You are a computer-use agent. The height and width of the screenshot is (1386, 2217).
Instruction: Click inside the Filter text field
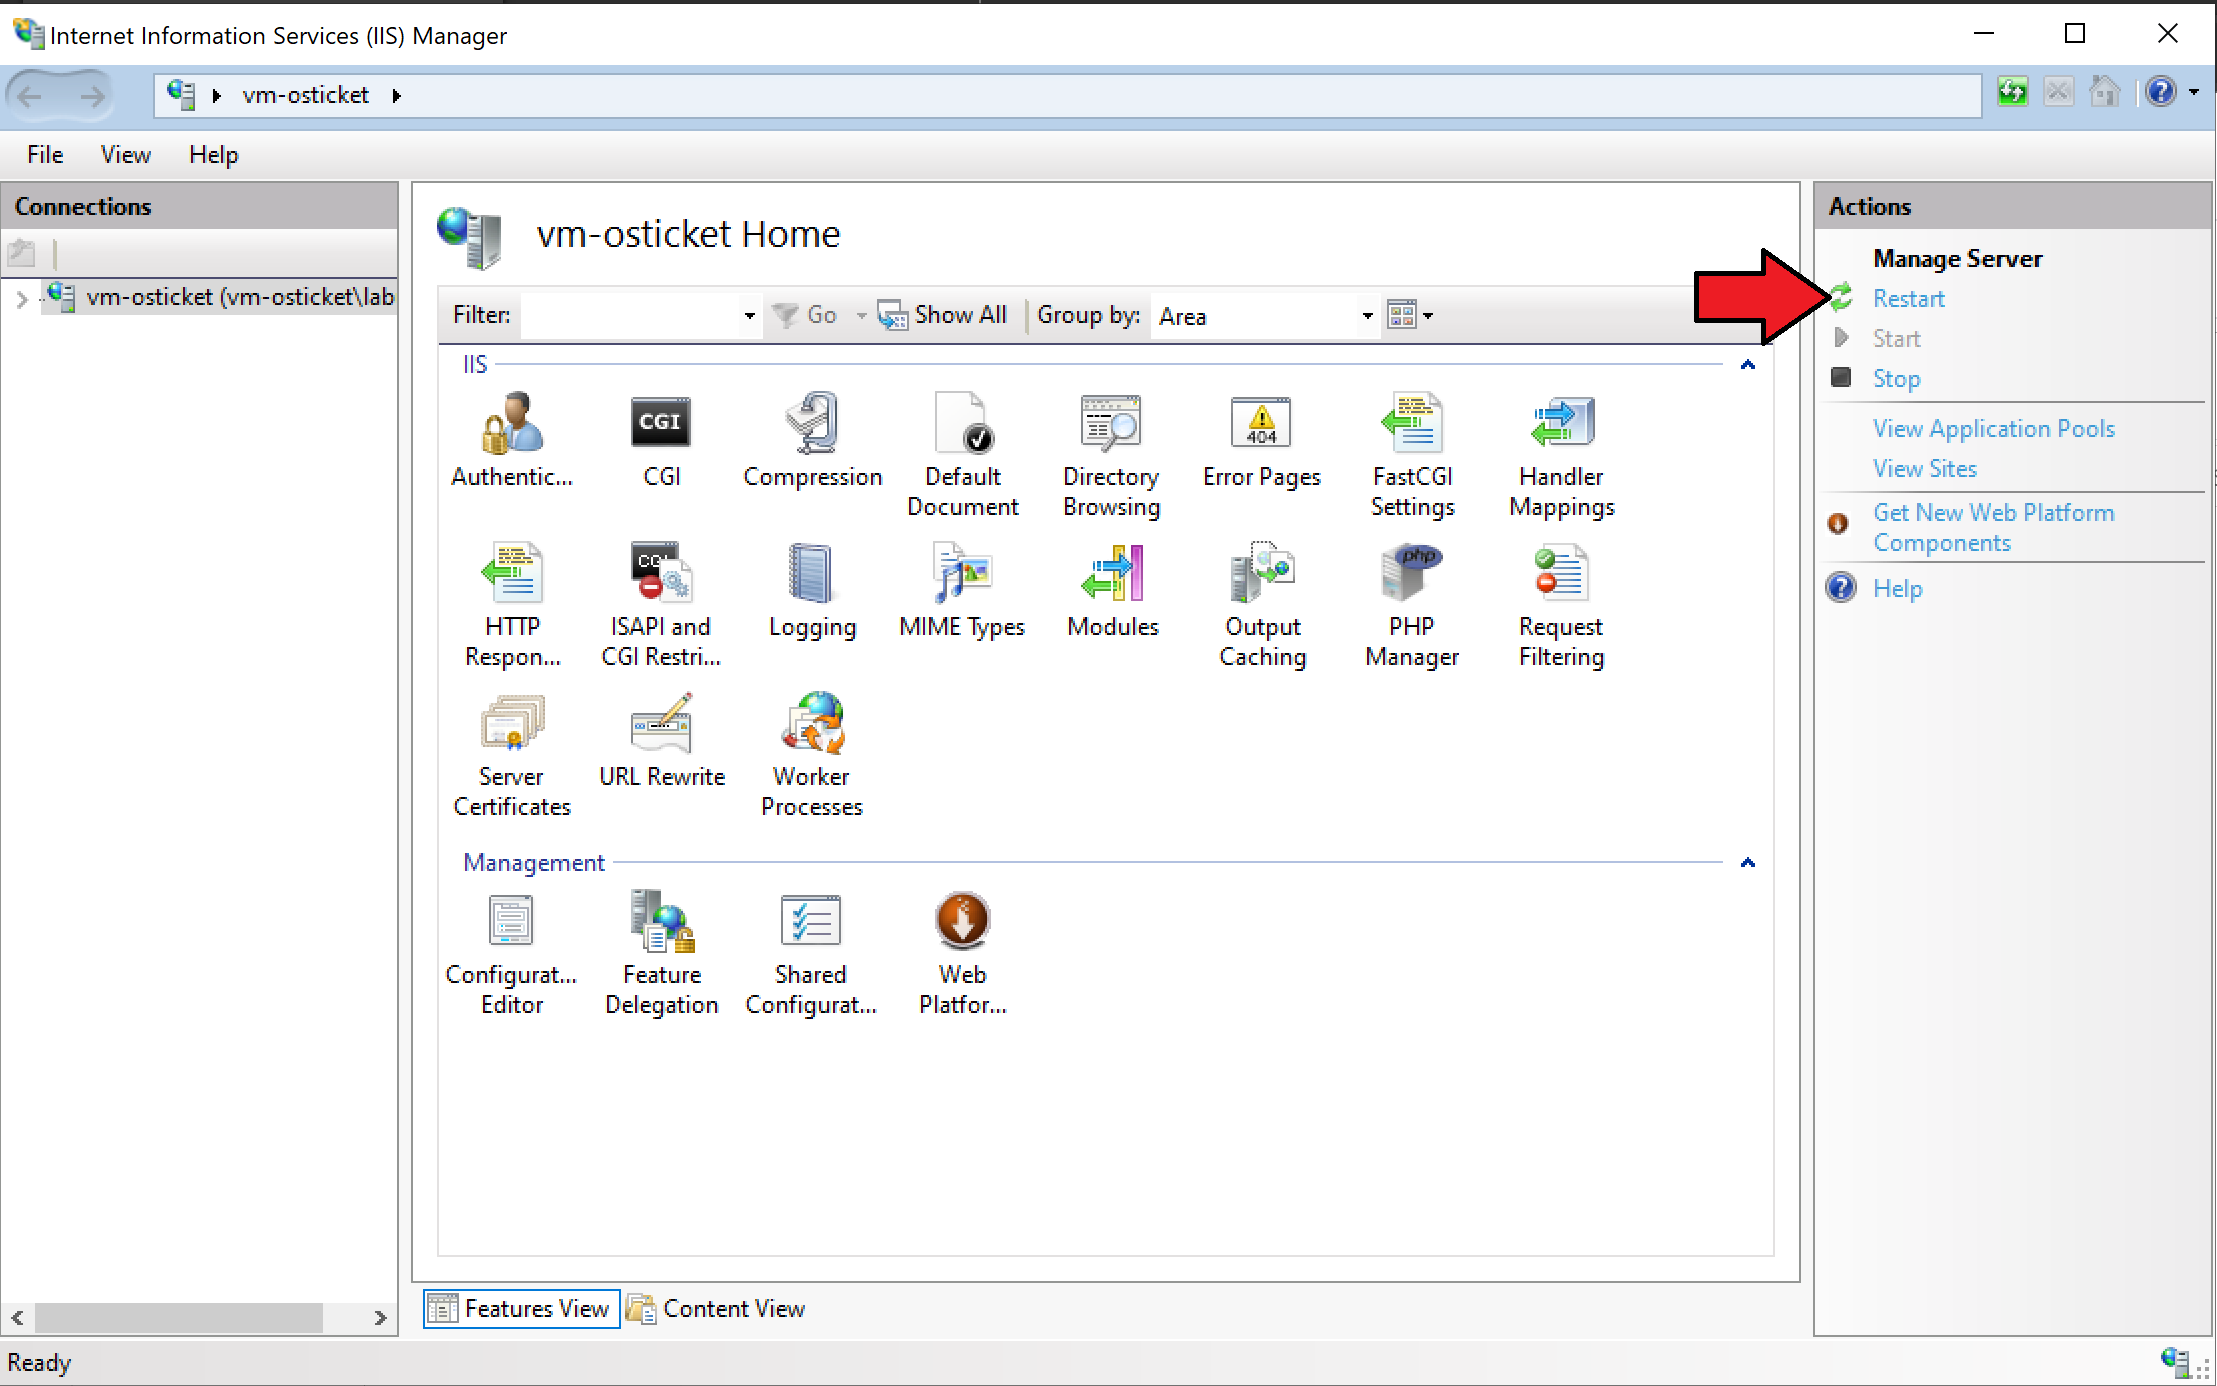[630, 316]
